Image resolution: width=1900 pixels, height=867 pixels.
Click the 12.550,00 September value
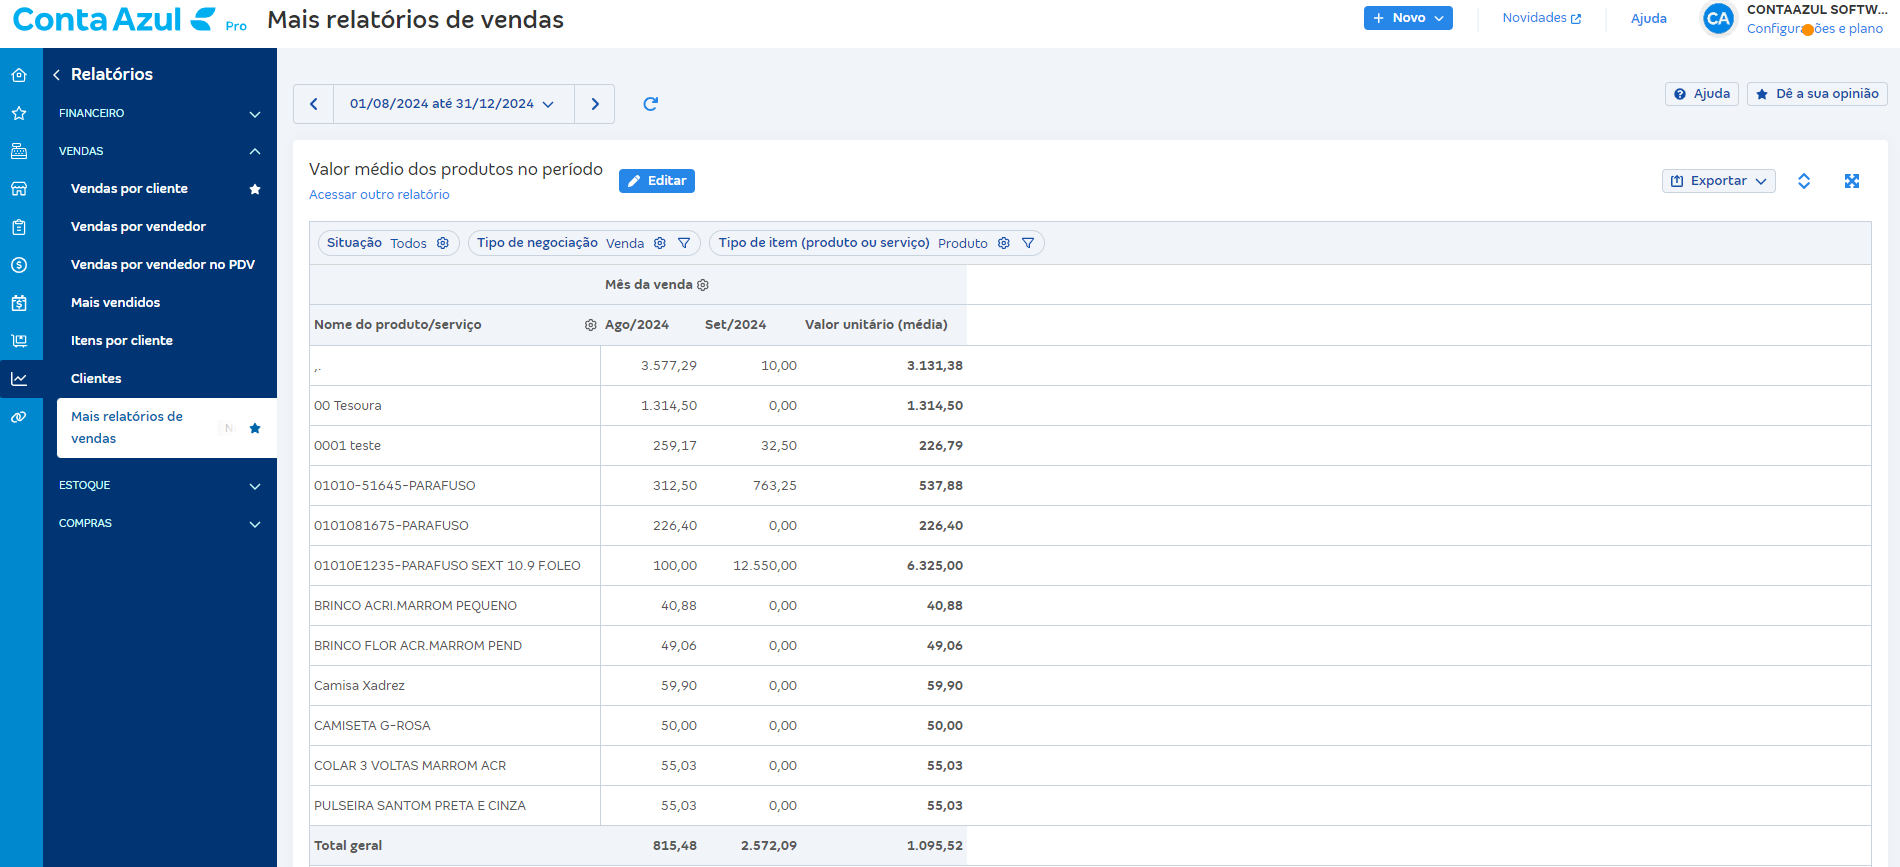coord(765,566)
